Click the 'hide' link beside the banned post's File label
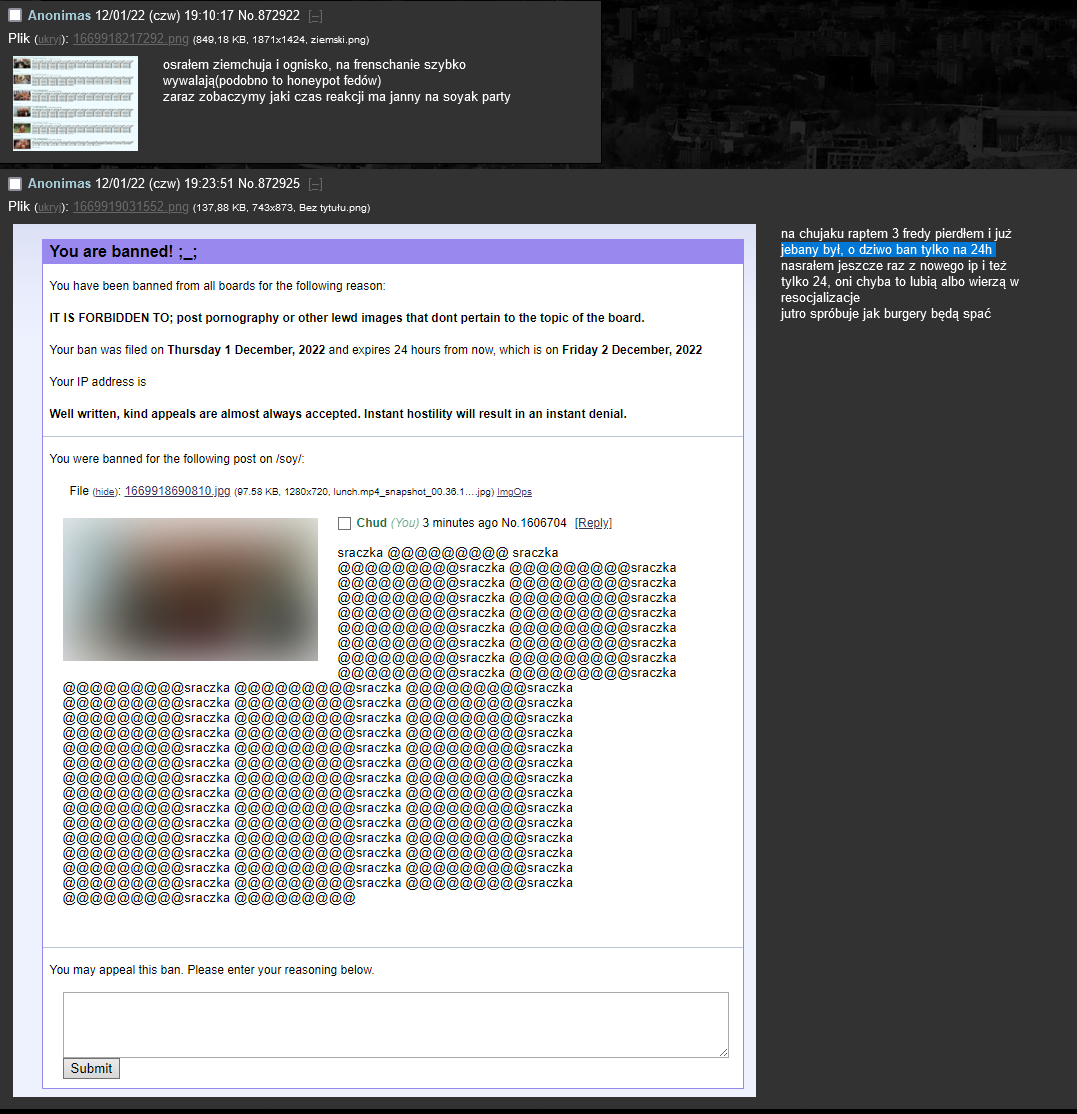This screenshot has height=1114, width=1077. pos(105,492)
